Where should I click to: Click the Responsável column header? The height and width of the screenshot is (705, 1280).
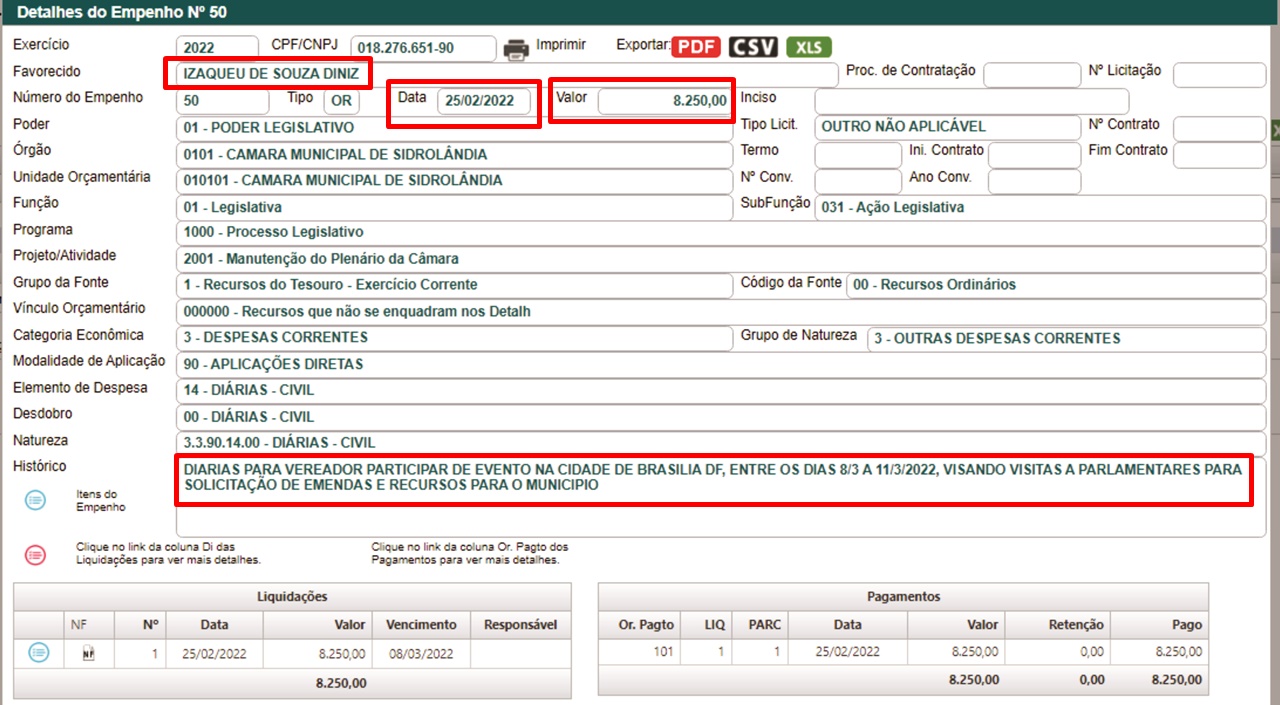point(520,624)
